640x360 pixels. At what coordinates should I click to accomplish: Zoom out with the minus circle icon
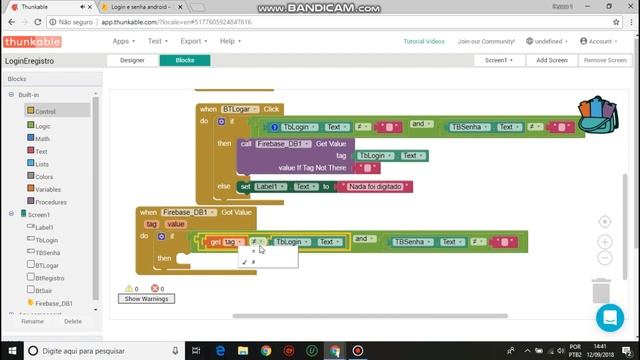(x=605, y=258)
